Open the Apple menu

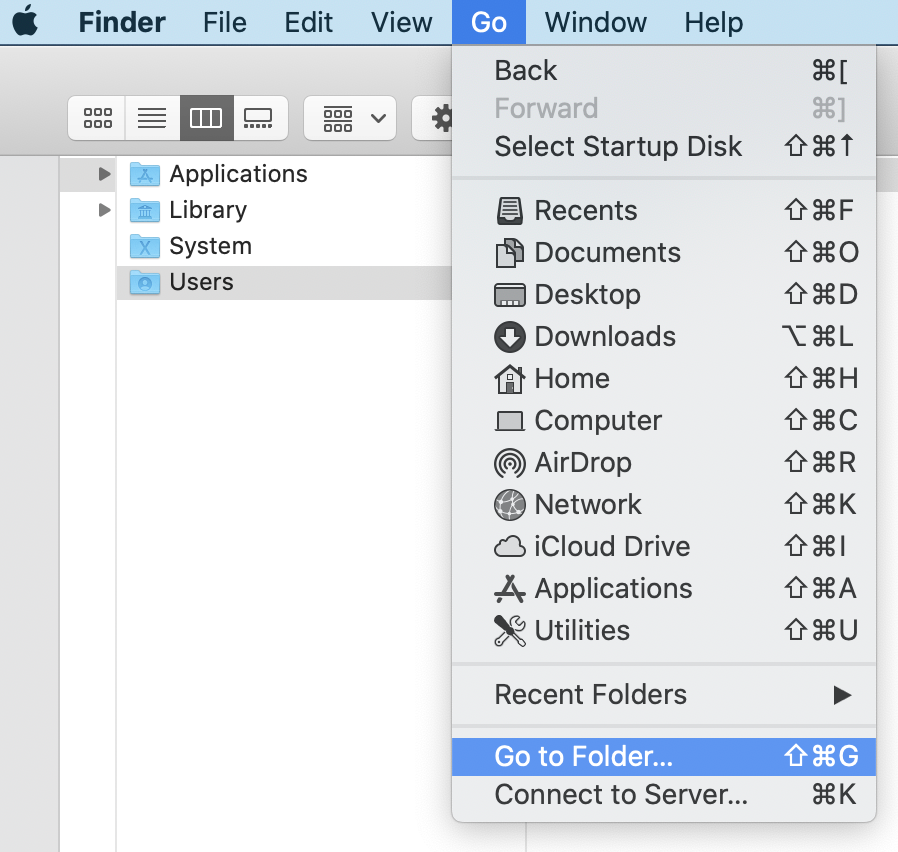(x=25, y=22)
